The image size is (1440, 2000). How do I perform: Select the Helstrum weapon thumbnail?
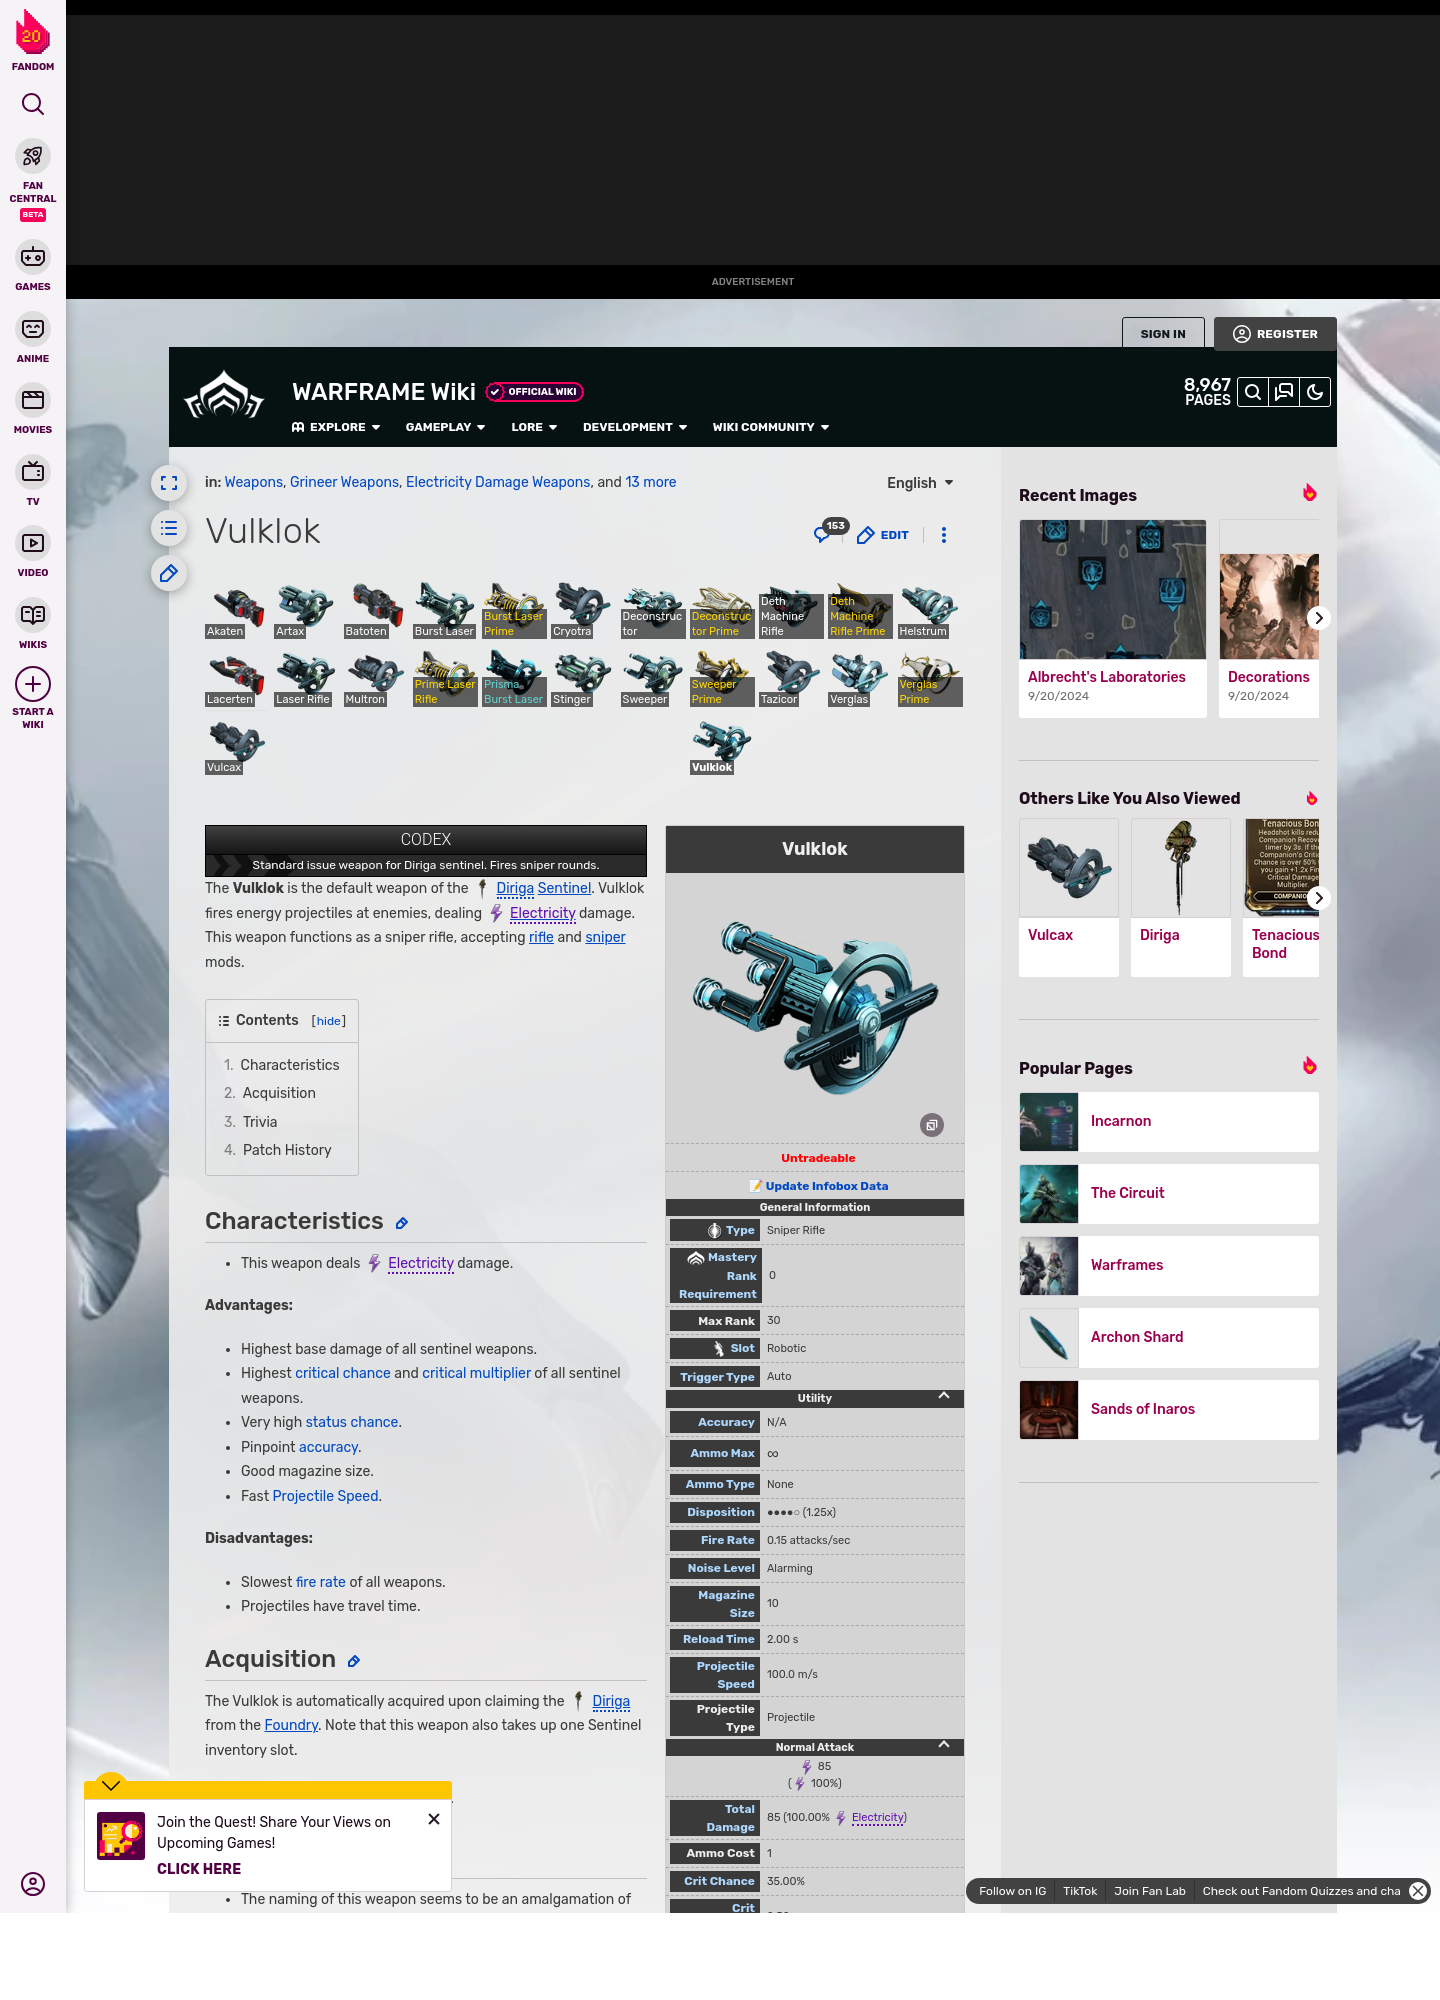pyautogui.click(x=929, y=610)
